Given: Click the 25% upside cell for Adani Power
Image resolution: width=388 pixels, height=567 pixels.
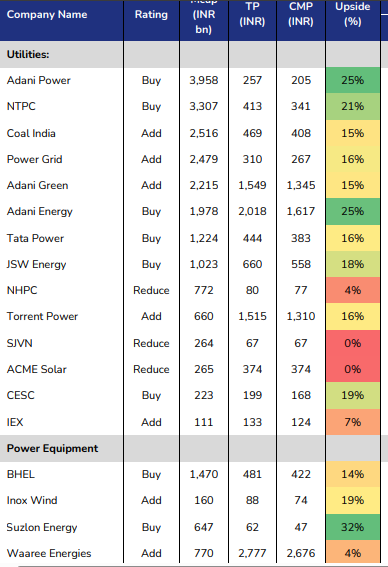Looking at the screenshot, I should pos(353,80).
